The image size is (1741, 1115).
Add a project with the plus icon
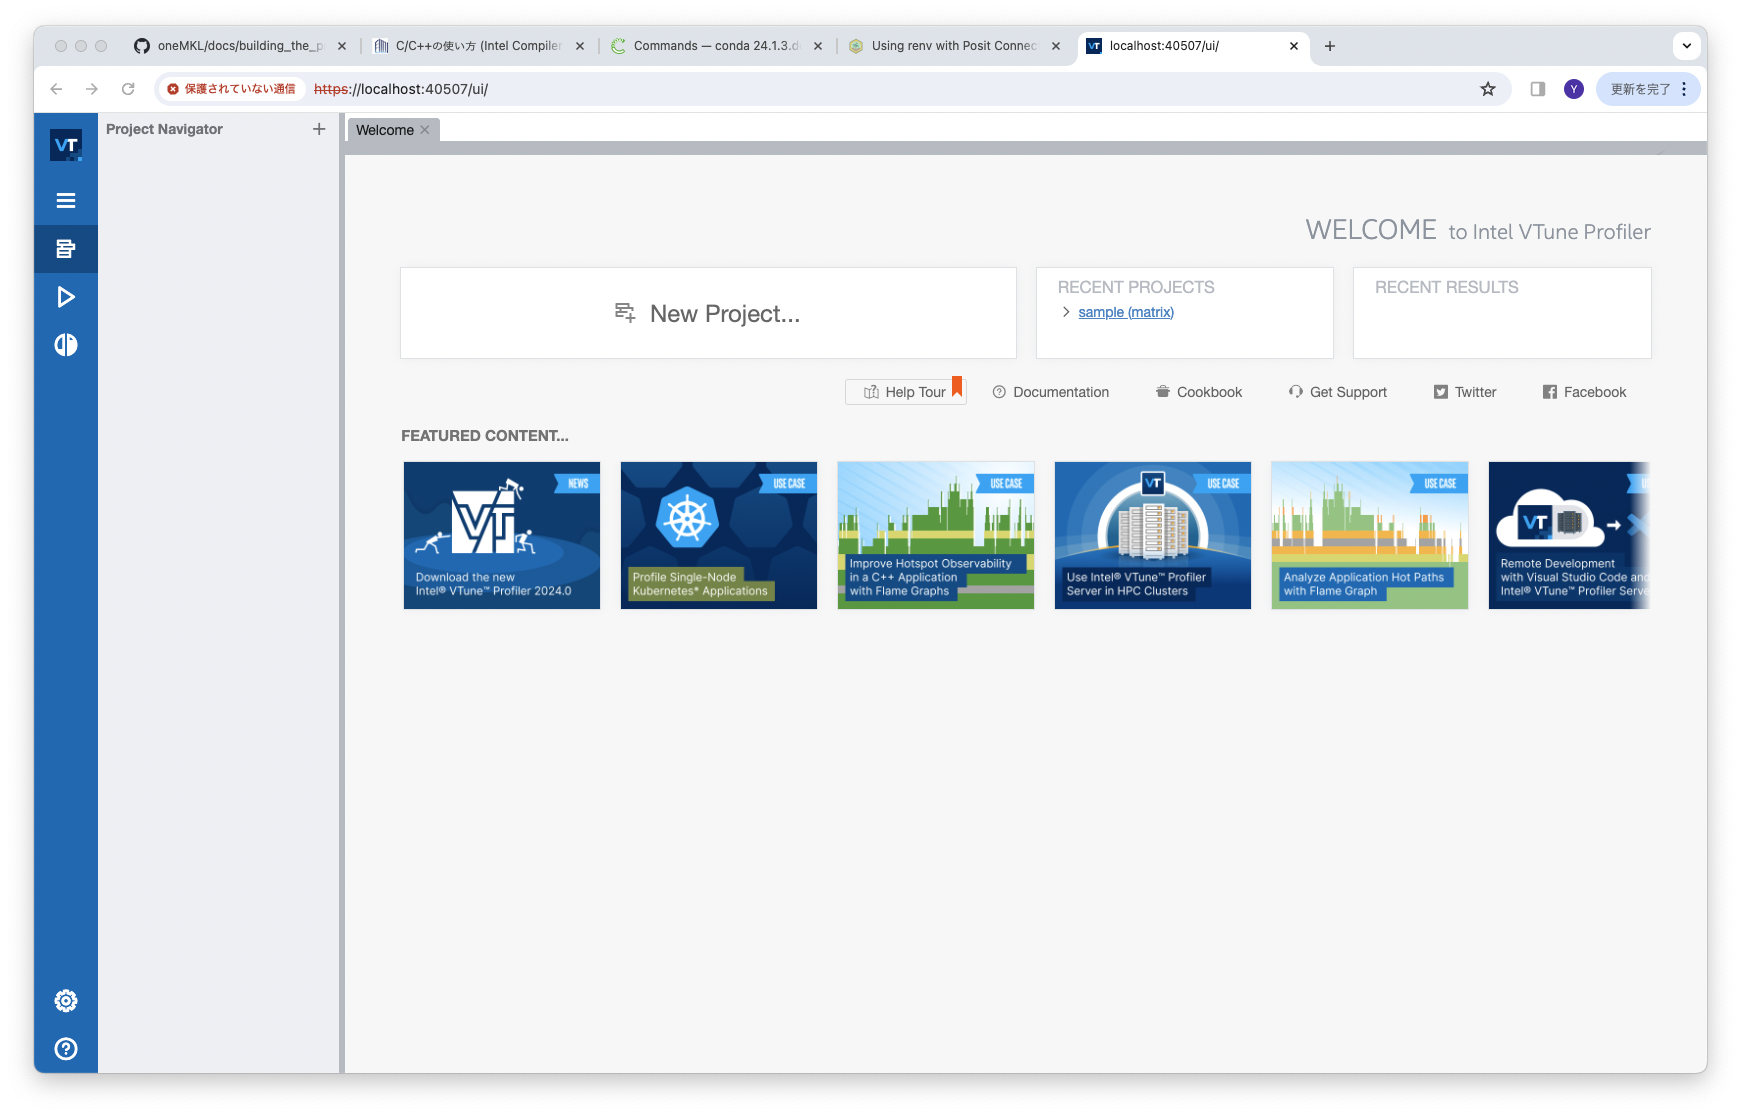[319, 129]
